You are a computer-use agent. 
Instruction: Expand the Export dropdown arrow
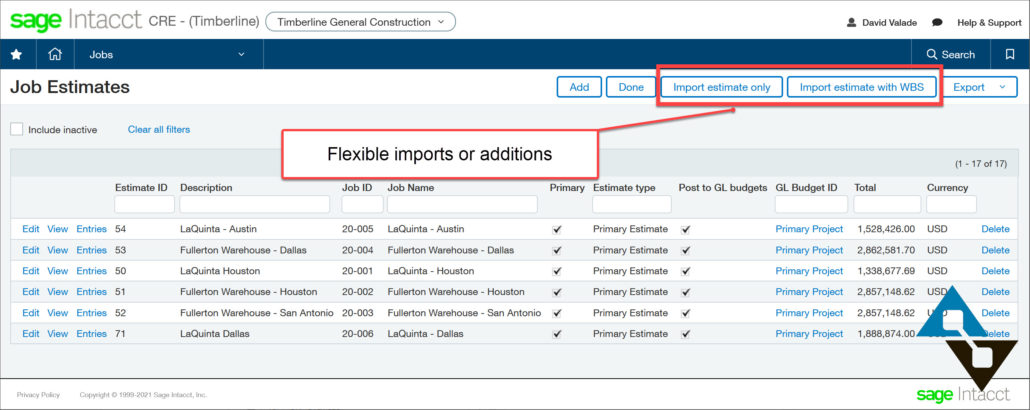click(1002, 87)
